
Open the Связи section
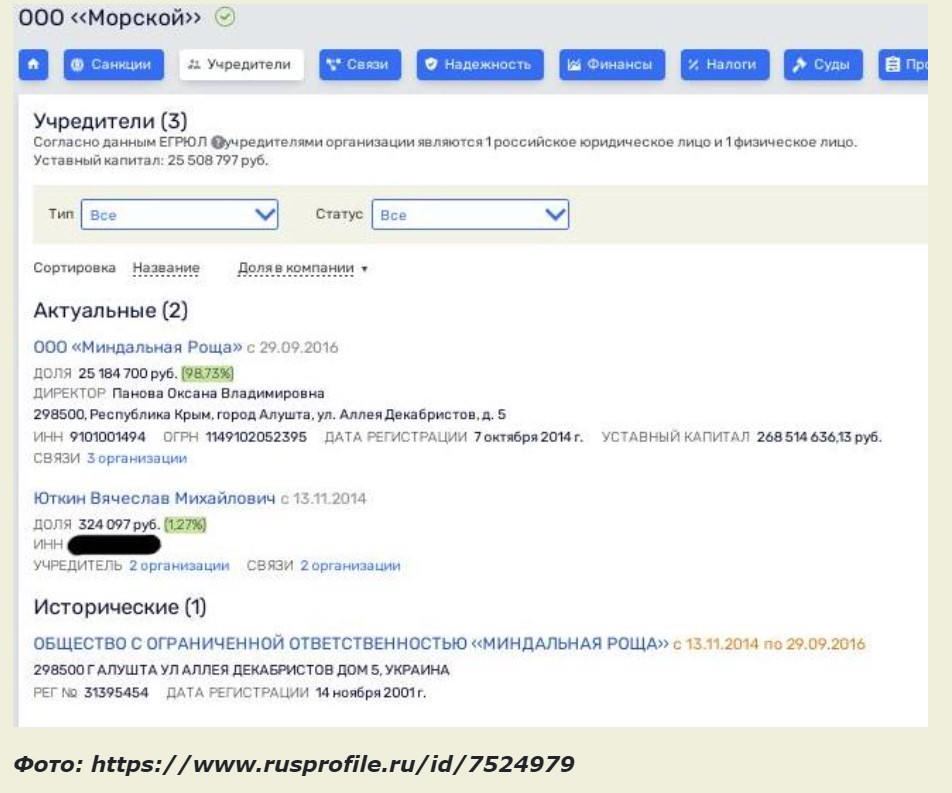[x=360, y=65]
